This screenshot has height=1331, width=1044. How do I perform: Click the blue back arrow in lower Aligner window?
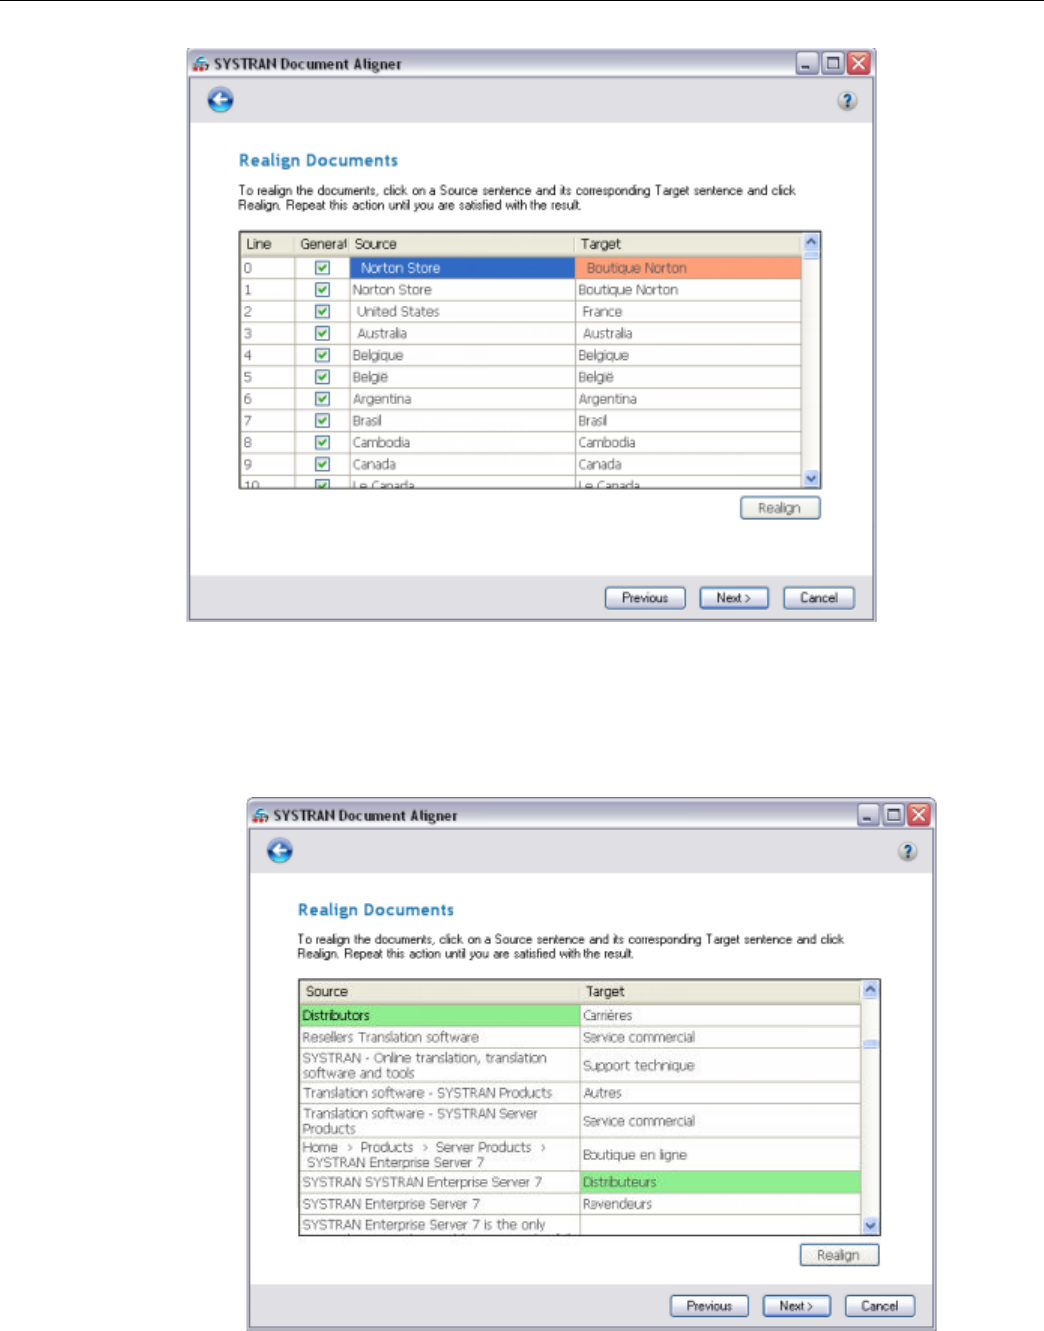(x=280, y=851)
